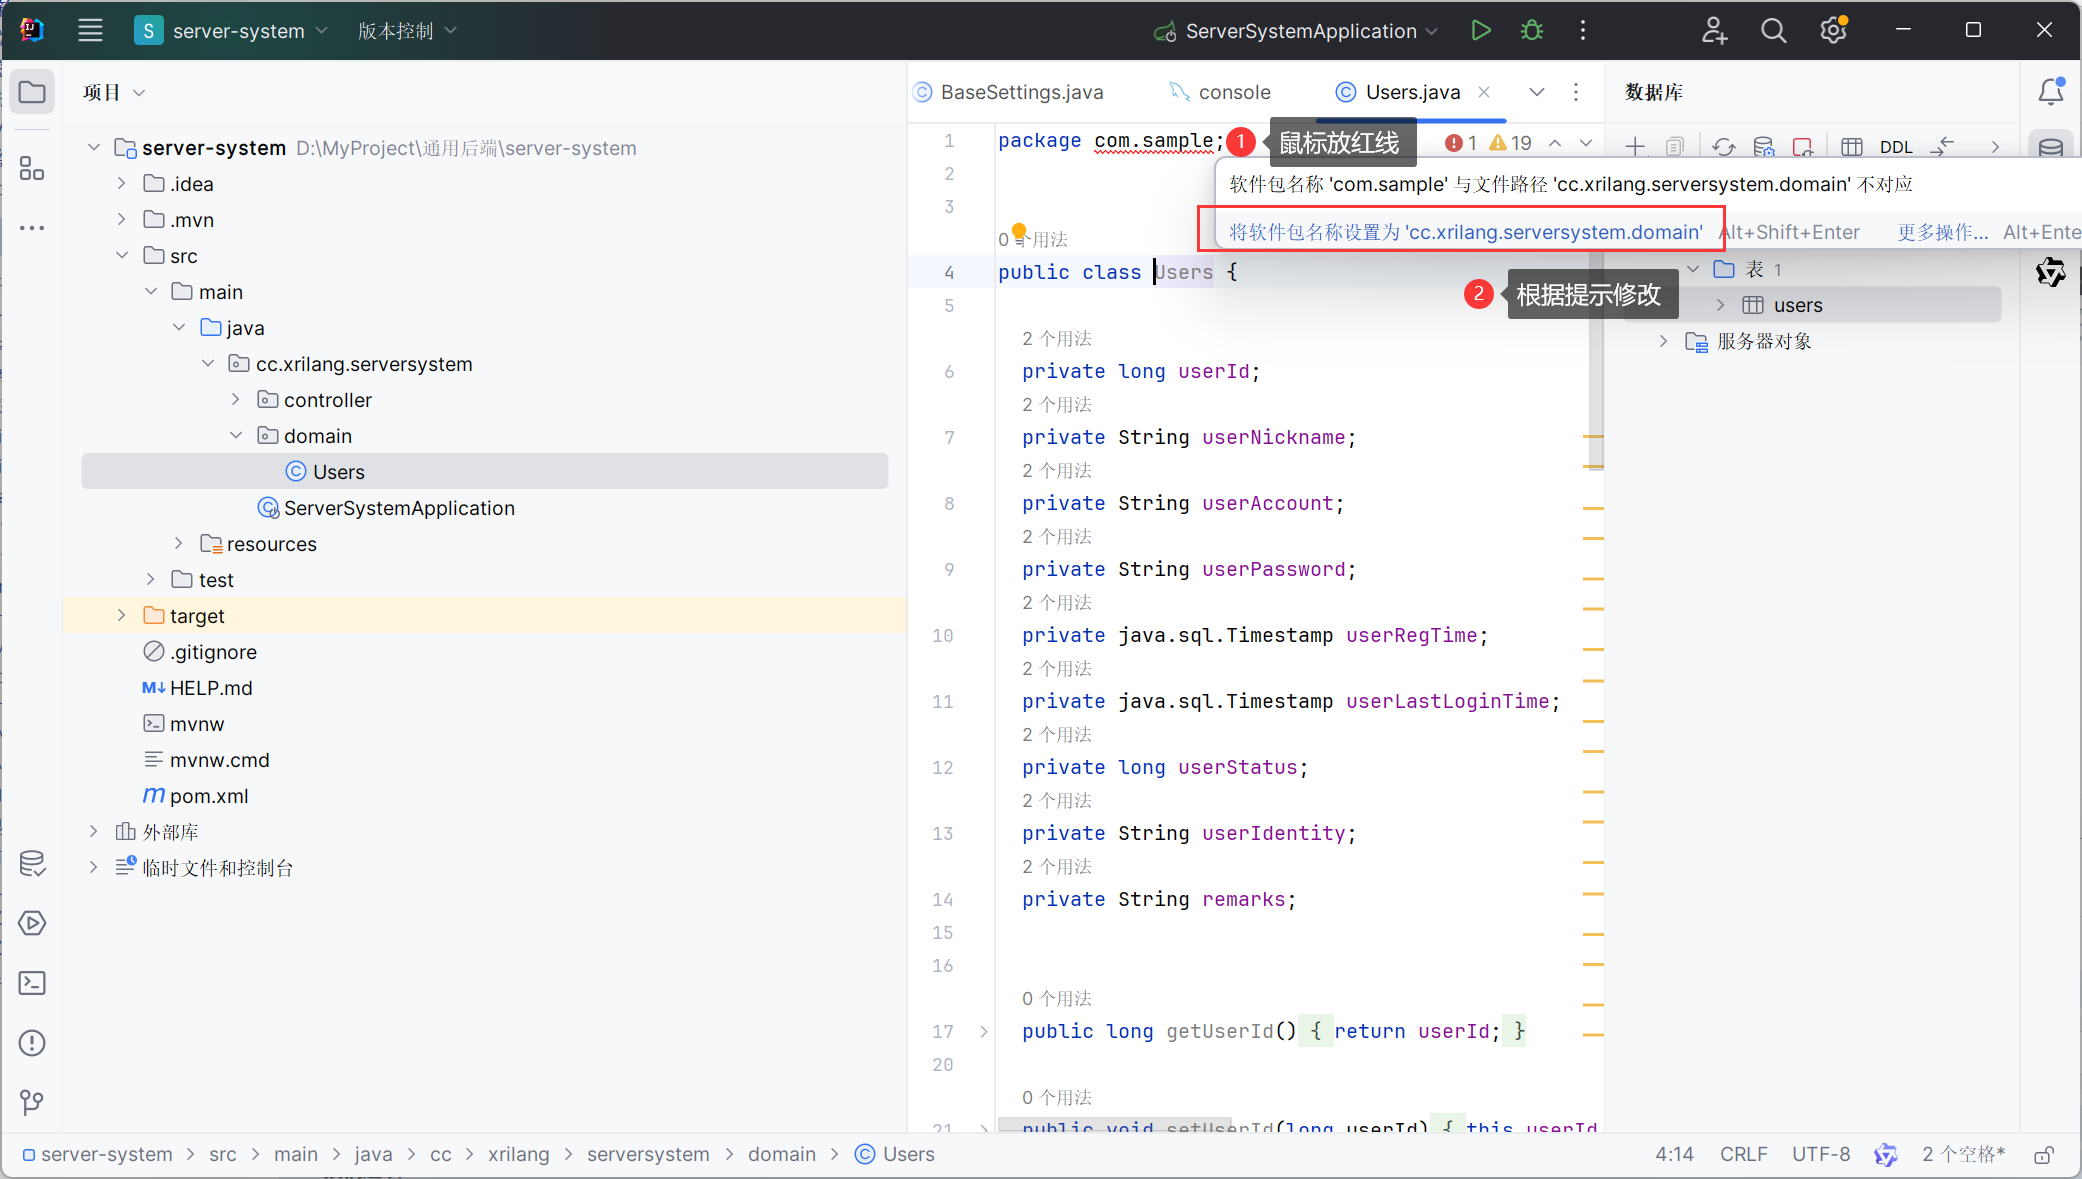This screenshot has height=1179, width=2082.
Task: Open the table editor icon in database toolbar
Action: pos(1851,147)
